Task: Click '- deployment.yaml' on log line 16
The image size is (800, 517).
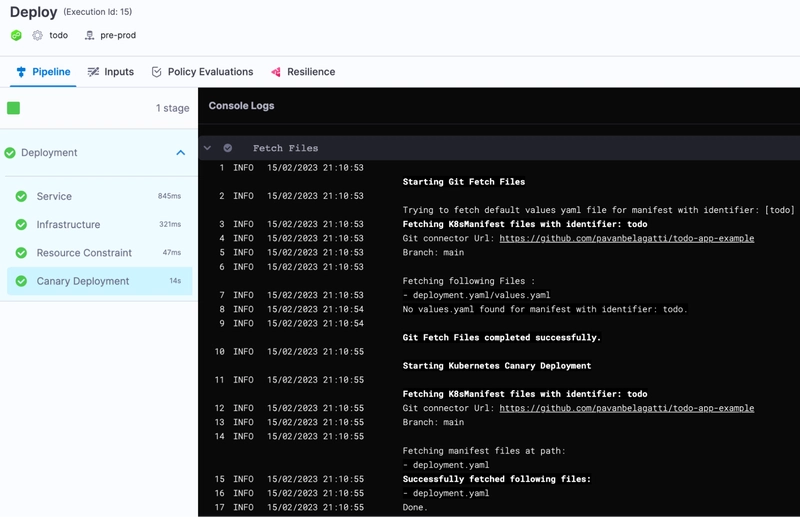Action: tap(446, 494)
